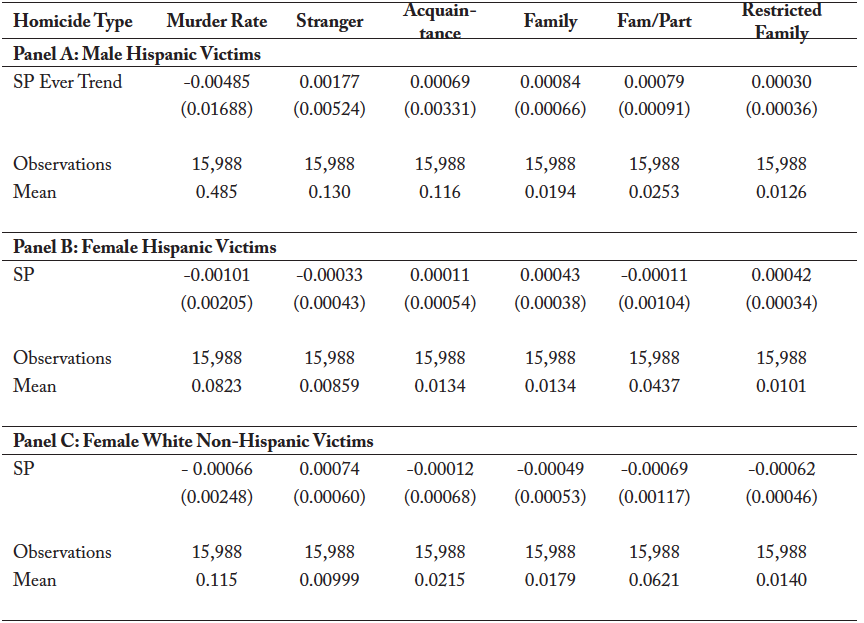
Task: Click the "Homicide Type" column header
Action: (x=73, y=21)
